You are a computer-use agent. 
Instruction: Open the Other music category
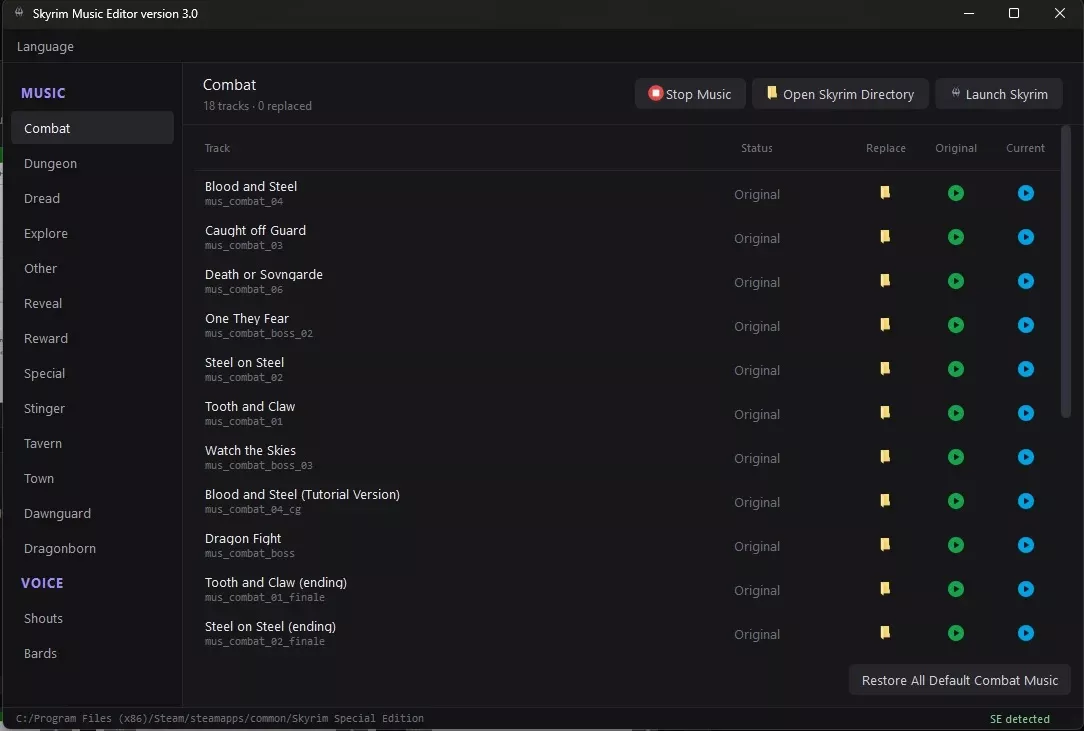click(92, 268)
